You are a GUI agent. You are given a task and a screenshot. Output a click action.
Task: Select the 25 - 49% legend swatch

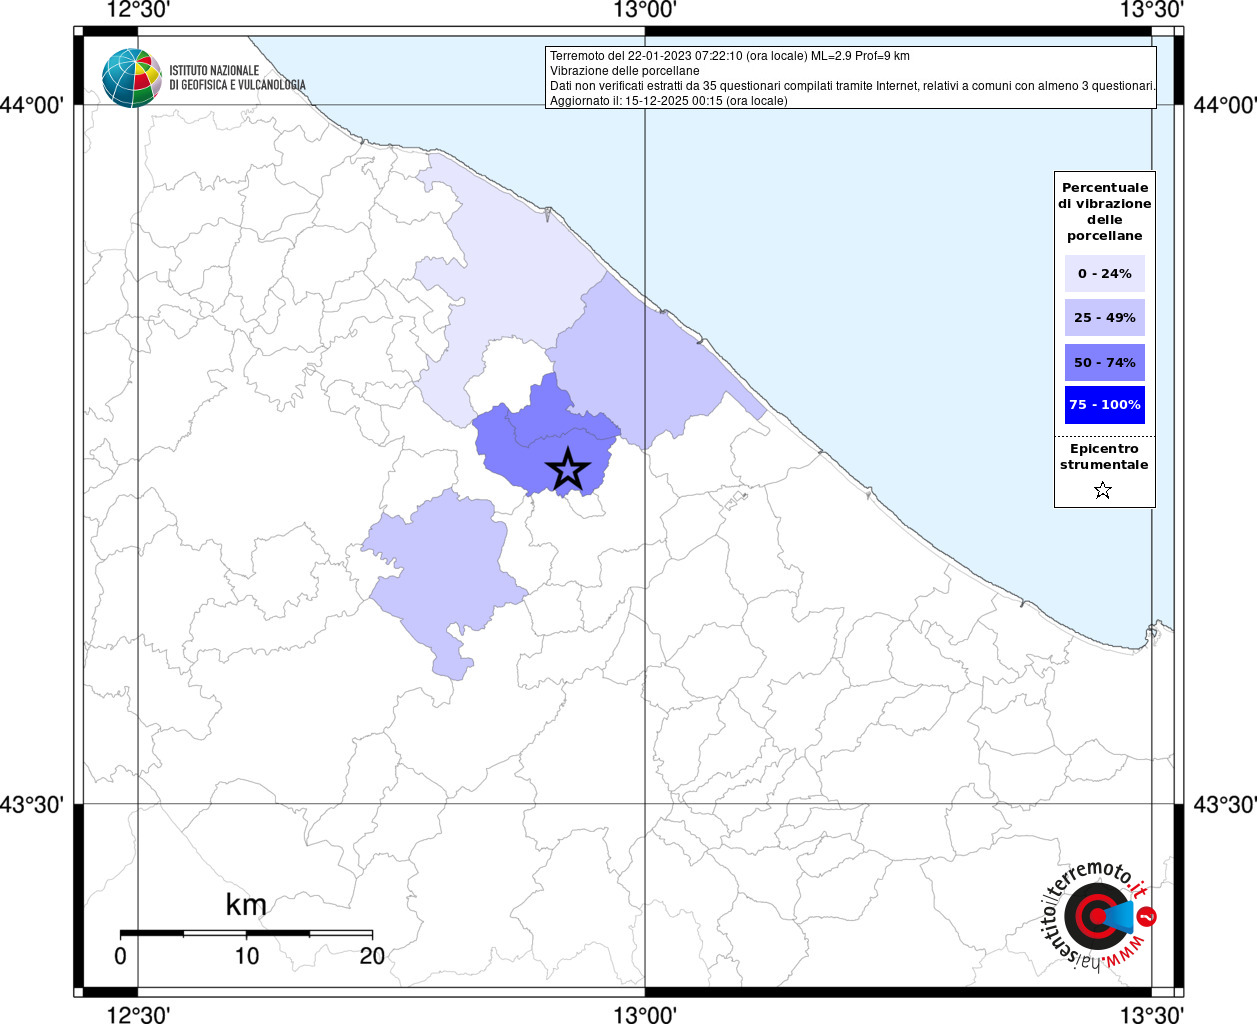click(x=1104, y=318)
